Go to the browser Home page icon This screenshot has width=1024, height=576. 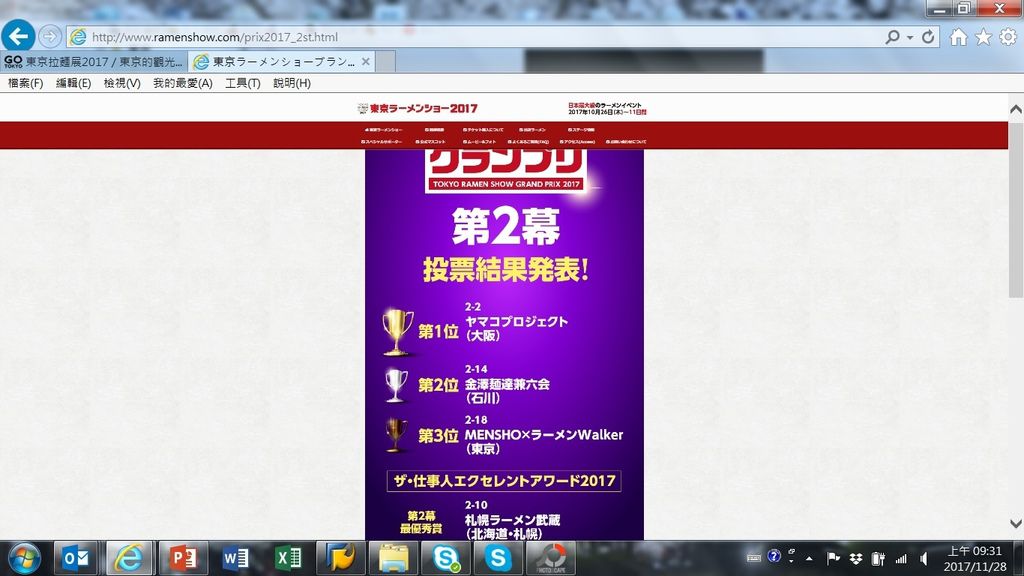click(x=958, y=37)
